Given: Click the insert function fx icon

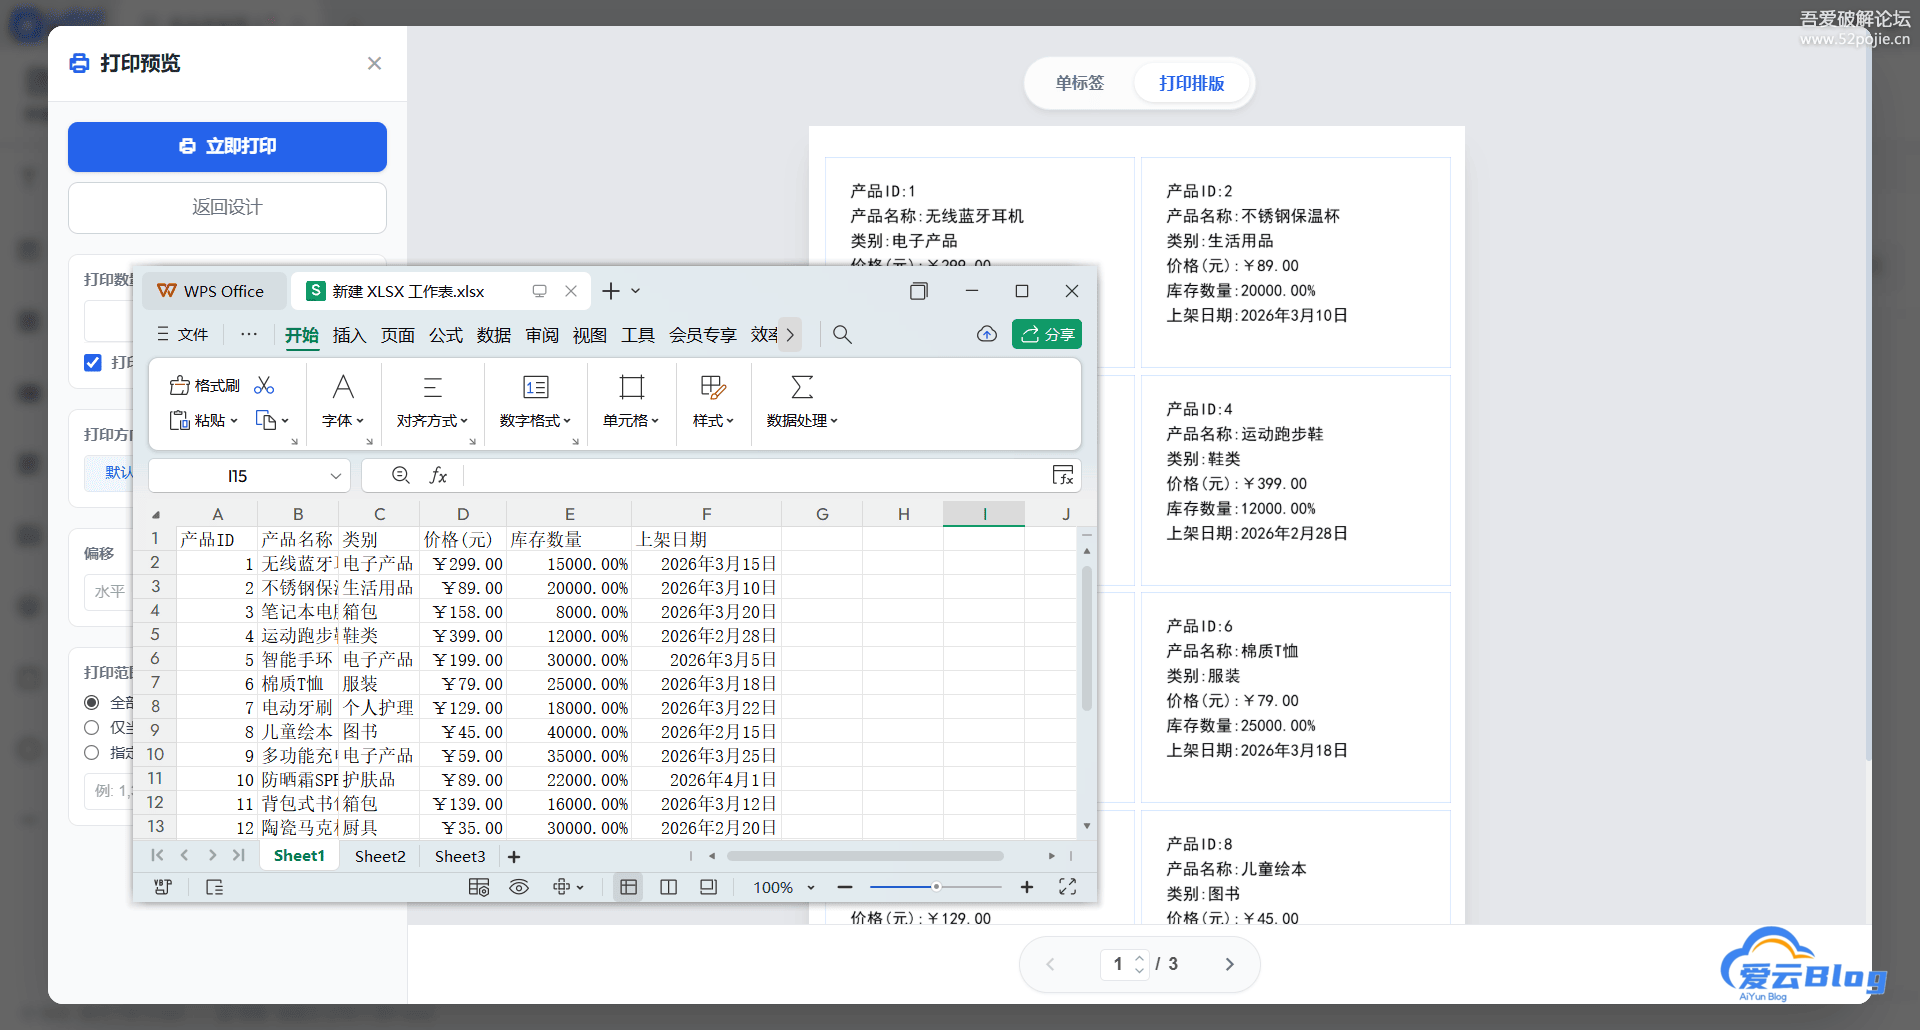Looking at the screenshot, I should point(438,476).
